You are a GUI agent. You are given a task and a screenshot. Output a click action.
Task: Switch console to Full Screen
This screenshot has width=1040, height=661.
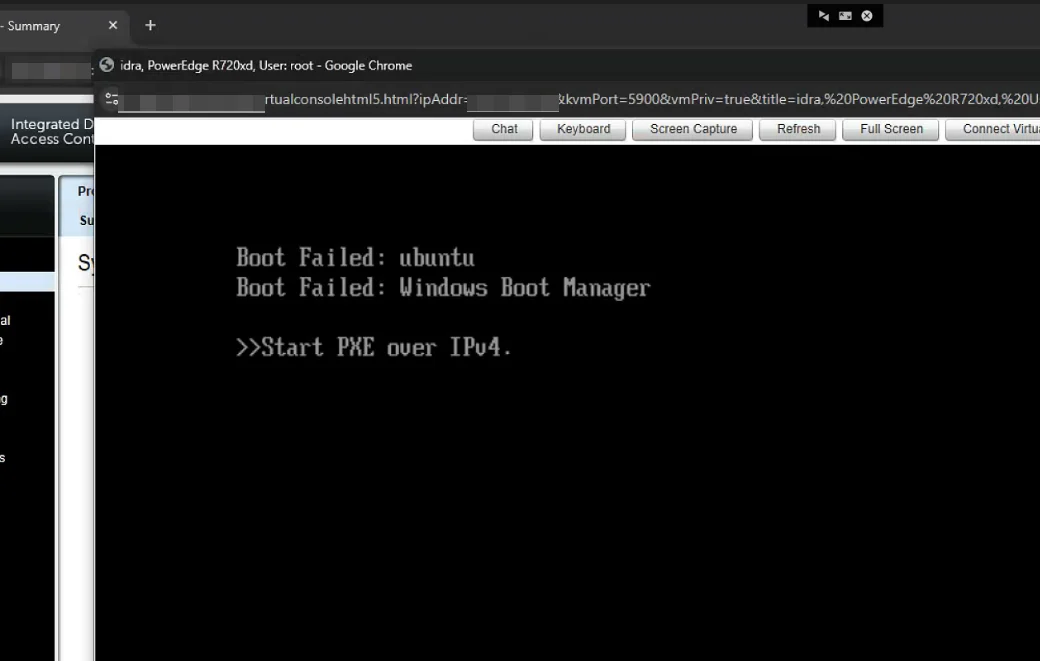pyautogui.click(x=891, y=129)
